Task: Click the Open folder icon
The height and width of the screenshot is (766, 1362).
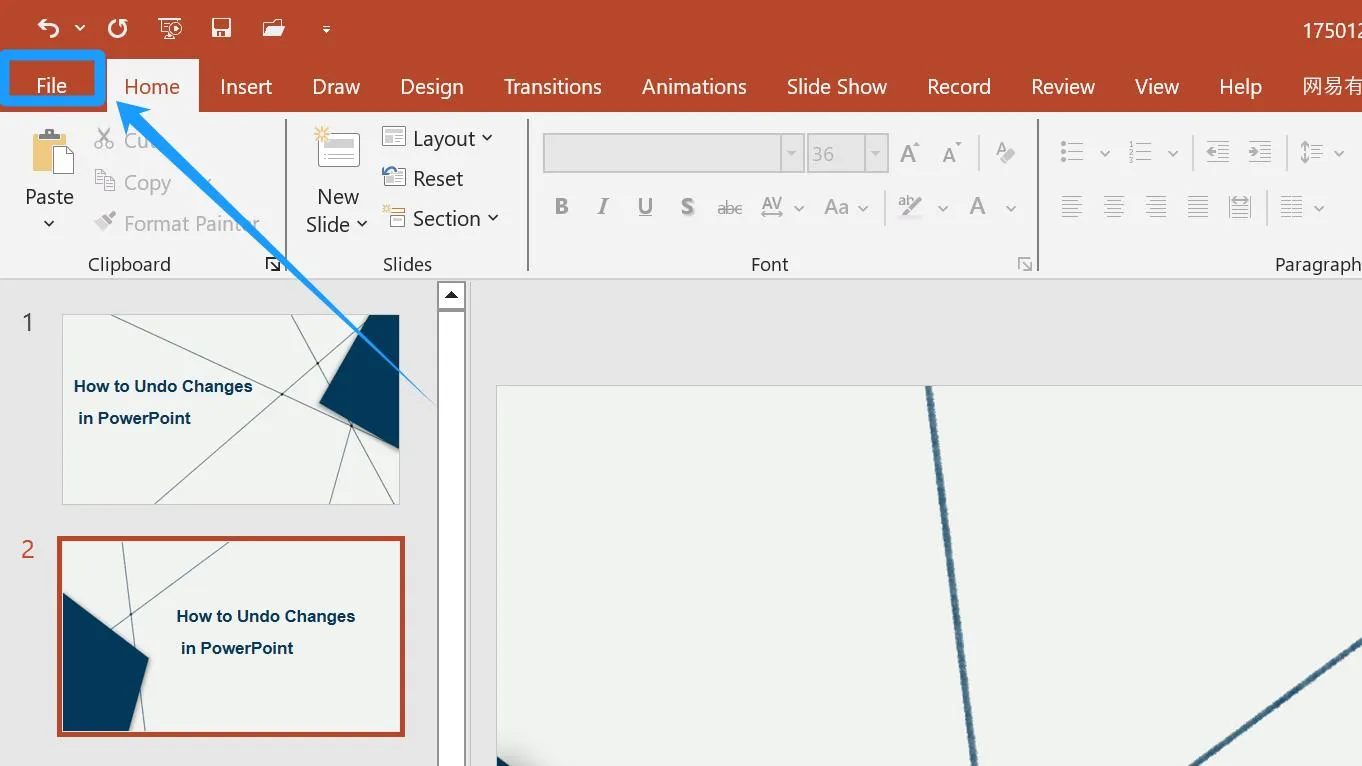Action: coord(274,28)
